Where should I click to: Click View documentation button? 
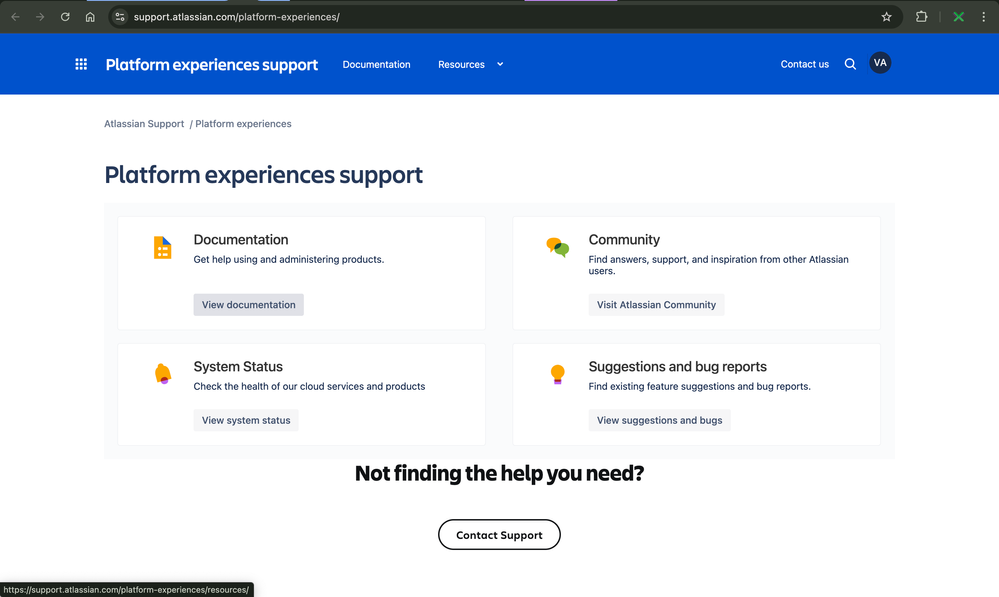pos(248,305)
